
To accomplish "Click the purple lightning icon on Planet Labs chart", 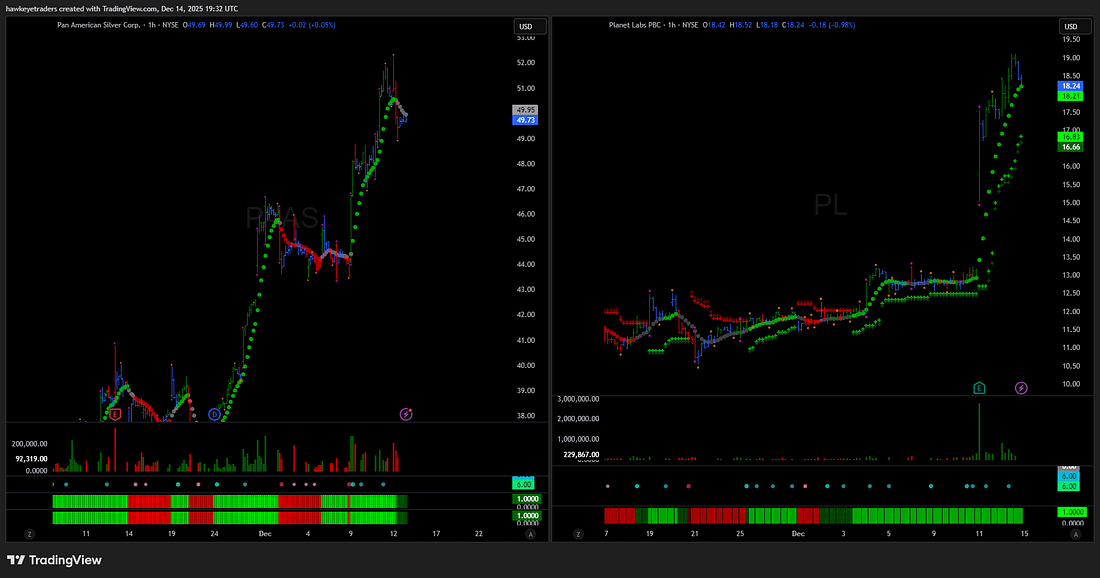I will (1021, 388).
